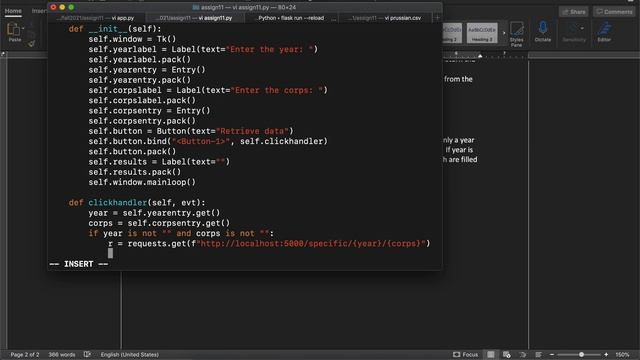Click the "<Button-1>" string in code
The height and width of the screenshot is (360, 640).
point(200,141)
